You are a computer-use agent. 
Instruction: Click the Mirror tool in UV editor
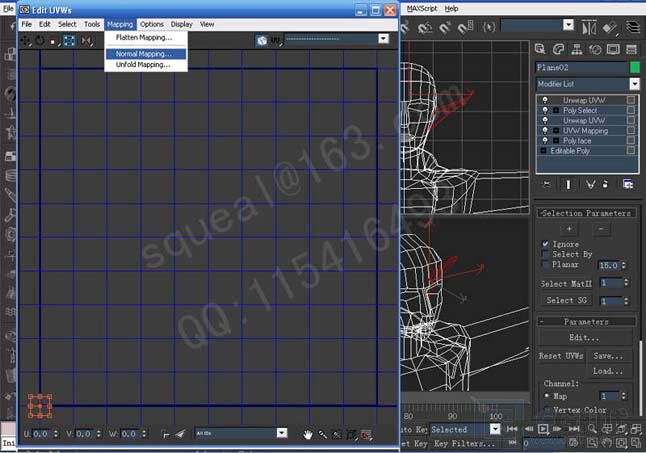[x=86, y=40]
